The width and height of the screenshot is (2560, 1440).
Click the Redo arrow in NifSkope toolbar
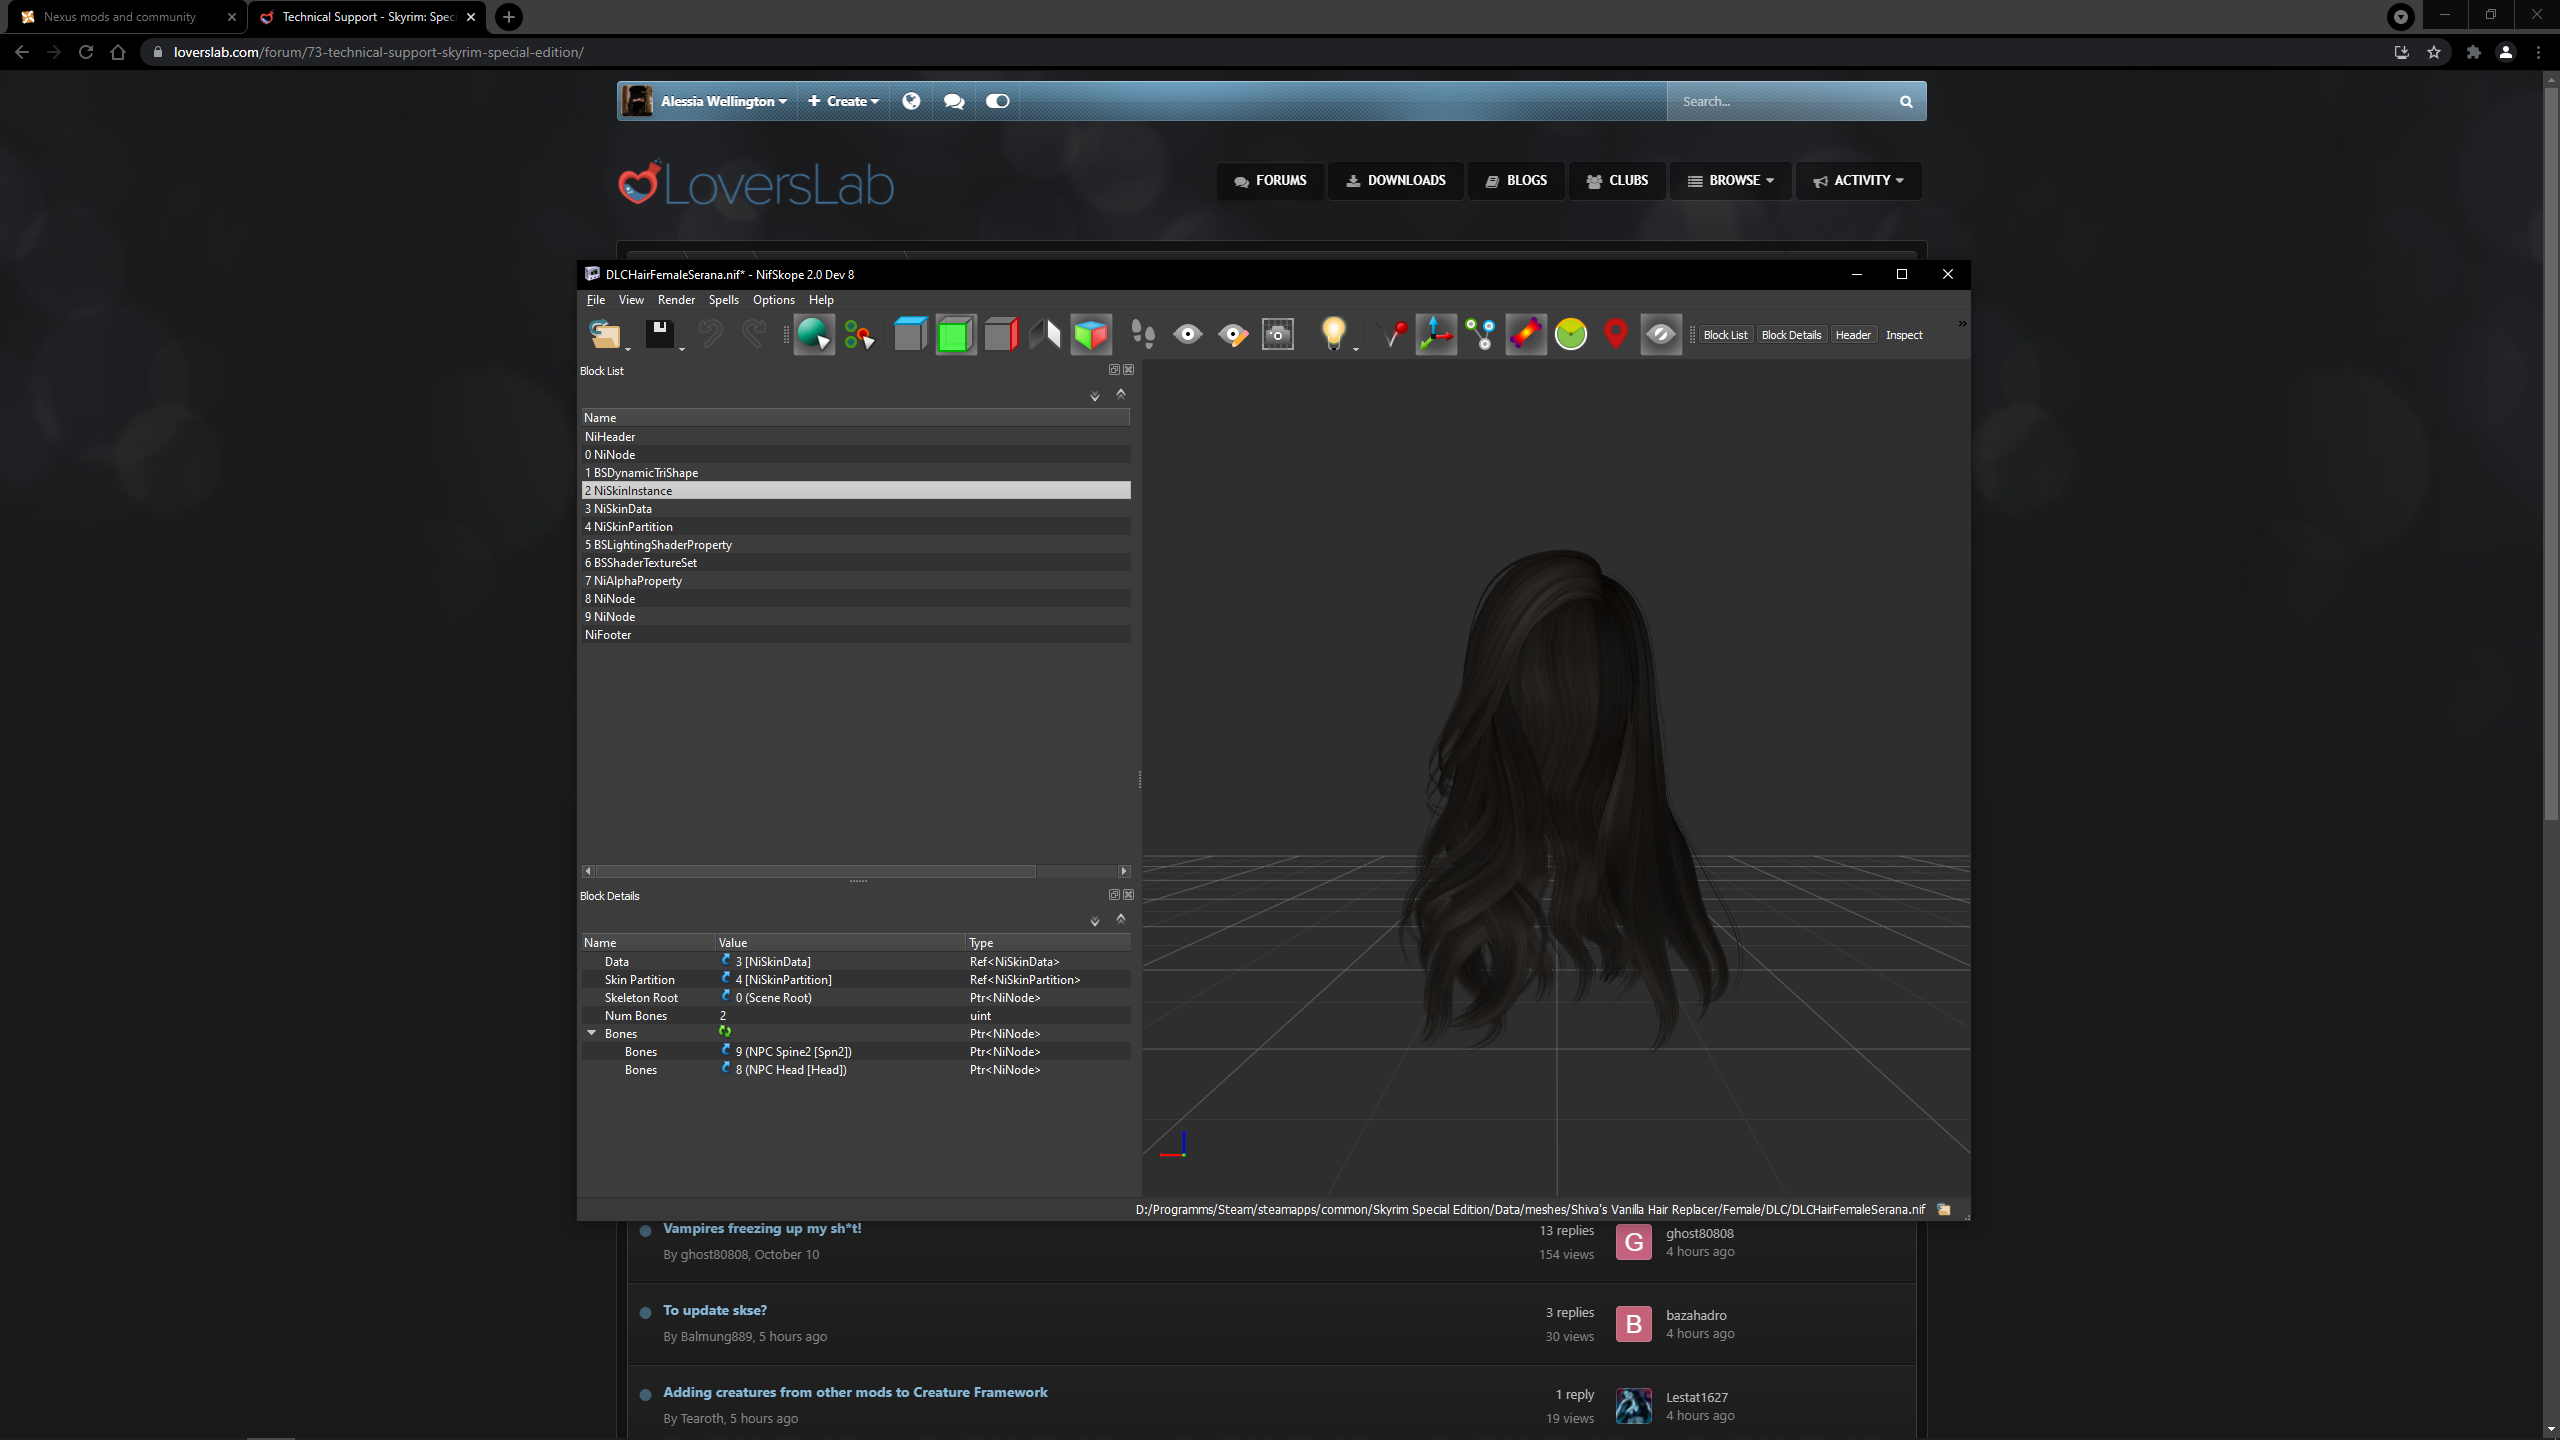754,334
